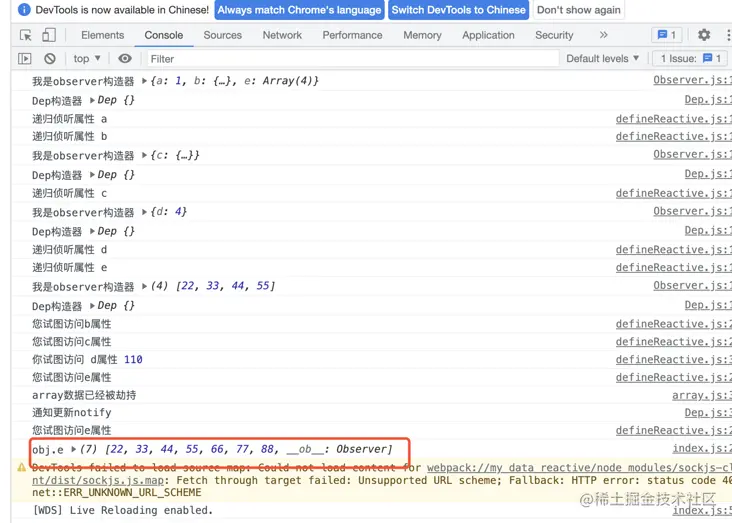The image size is (732, 523).
Task: Focus the console Filter field
Action: (x=353, y=59)
